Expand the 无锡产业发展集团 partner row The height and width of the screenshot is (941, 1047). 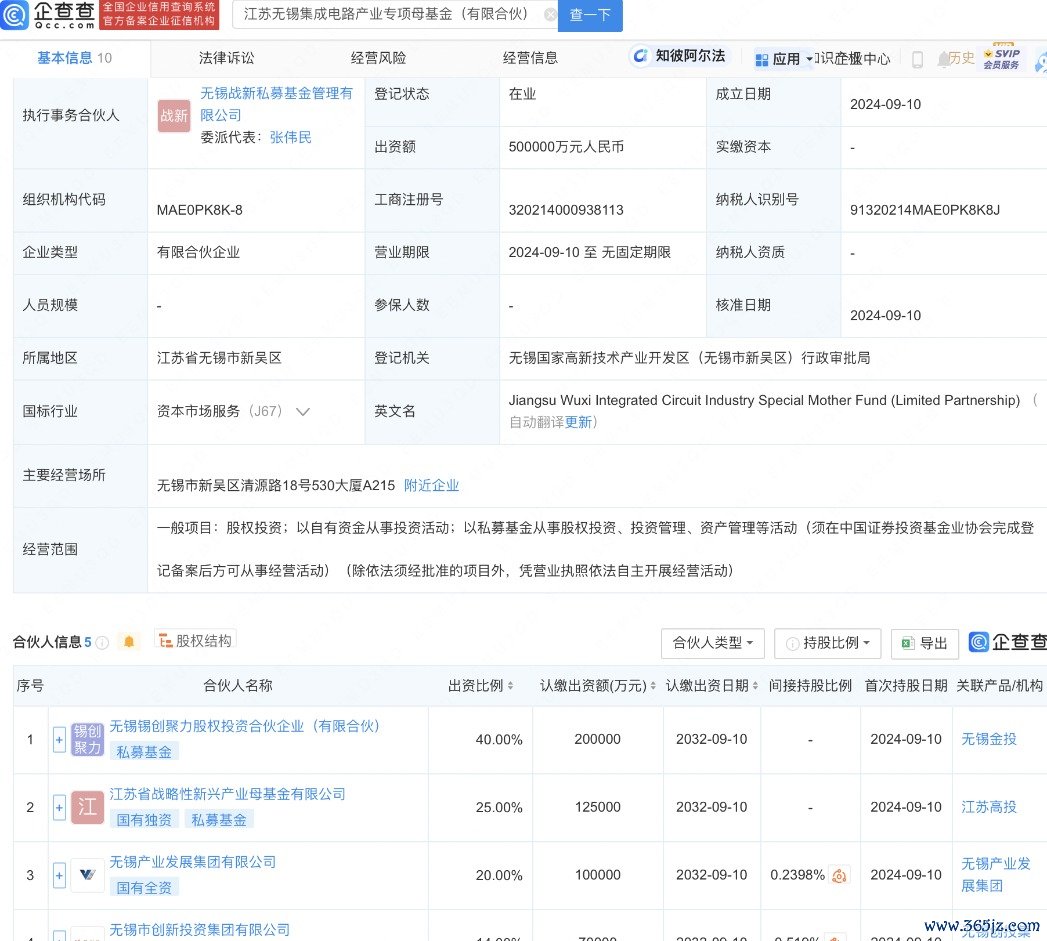coord(59,876)
